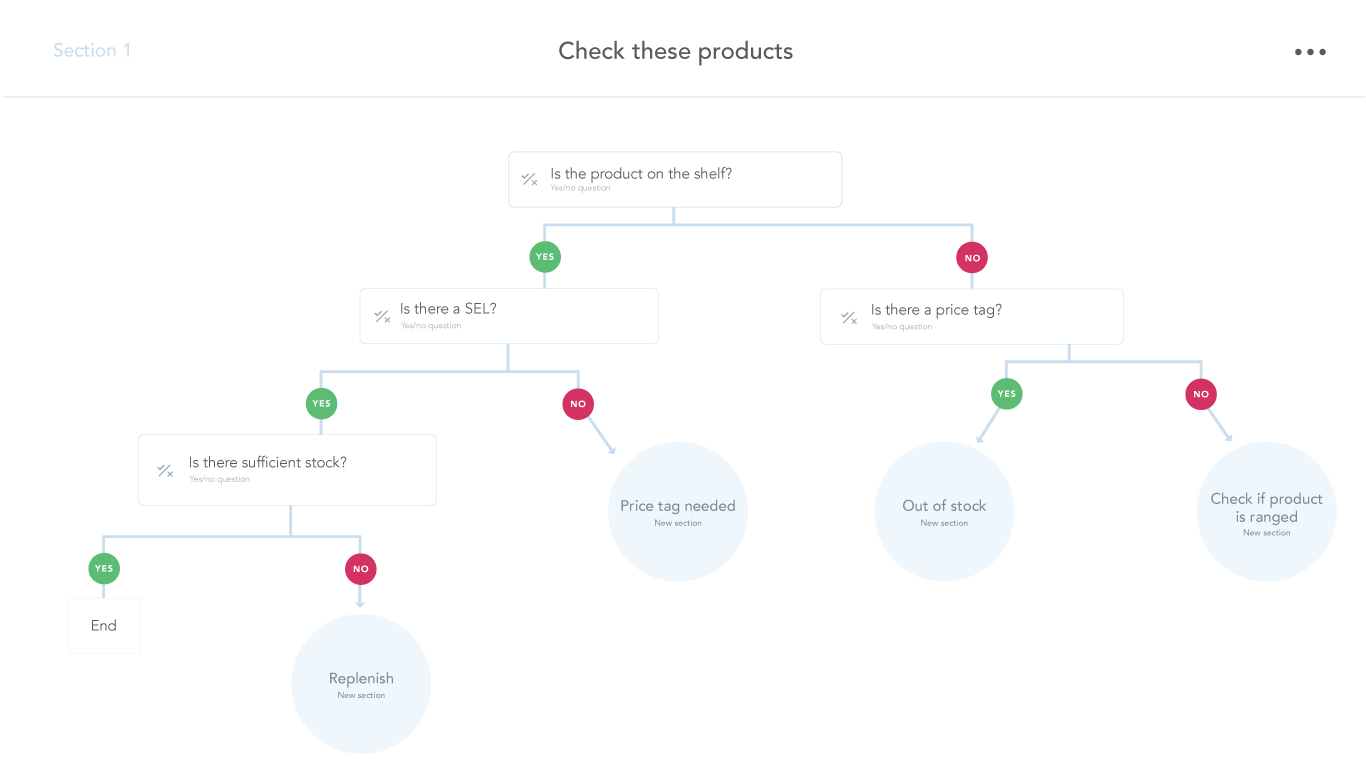Click yes/no icon on 'Is there sufficient stock?'
Image resolution: width=1366 pixels, height=768 pixels.
(165, 470)
